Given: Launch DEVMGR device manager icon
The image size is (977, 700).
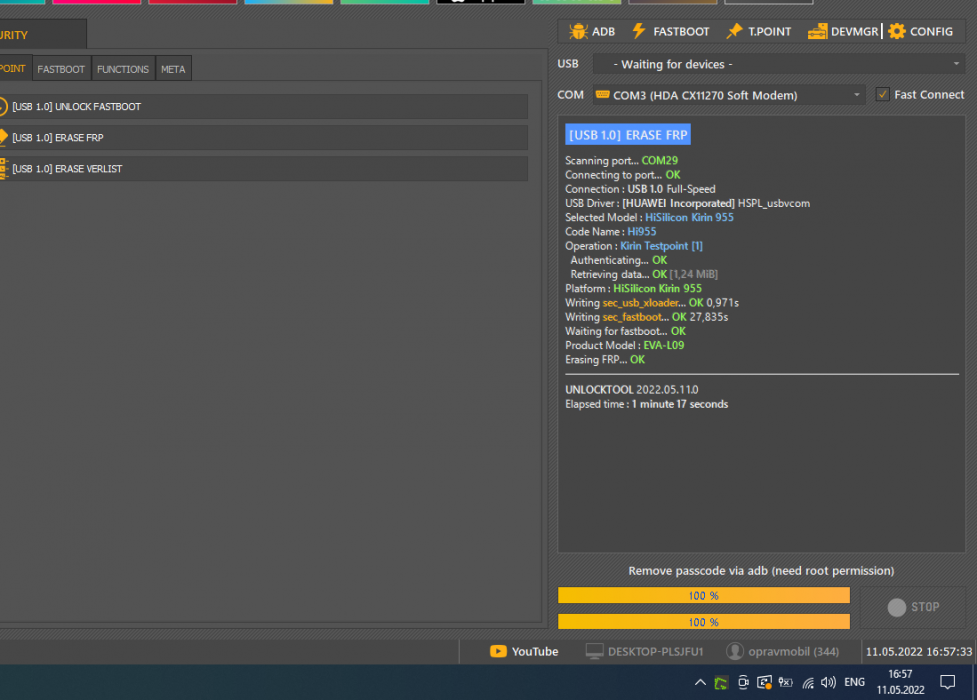Looking at the screenshot, I should pyautogui.click(x=817, y=31).
